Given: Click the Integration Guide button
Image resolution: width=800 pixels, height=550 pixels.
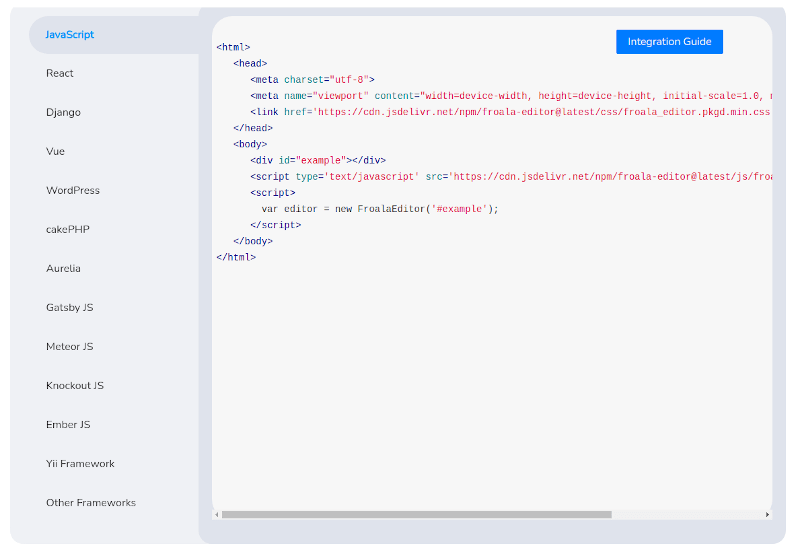Looking at the screenshot, I should pyautogui.click(x=669, y=41).
